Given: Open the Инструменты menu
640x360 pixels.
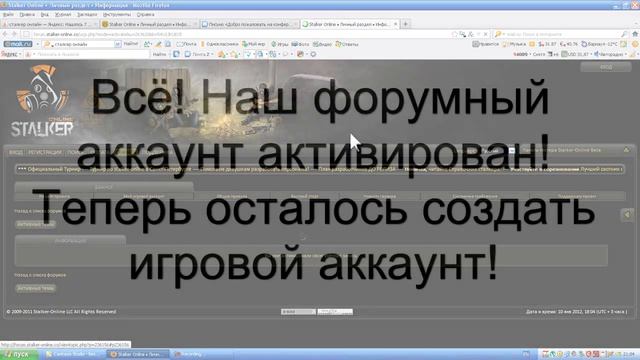Looking at the screenshot, I should (x=117, y=14).
